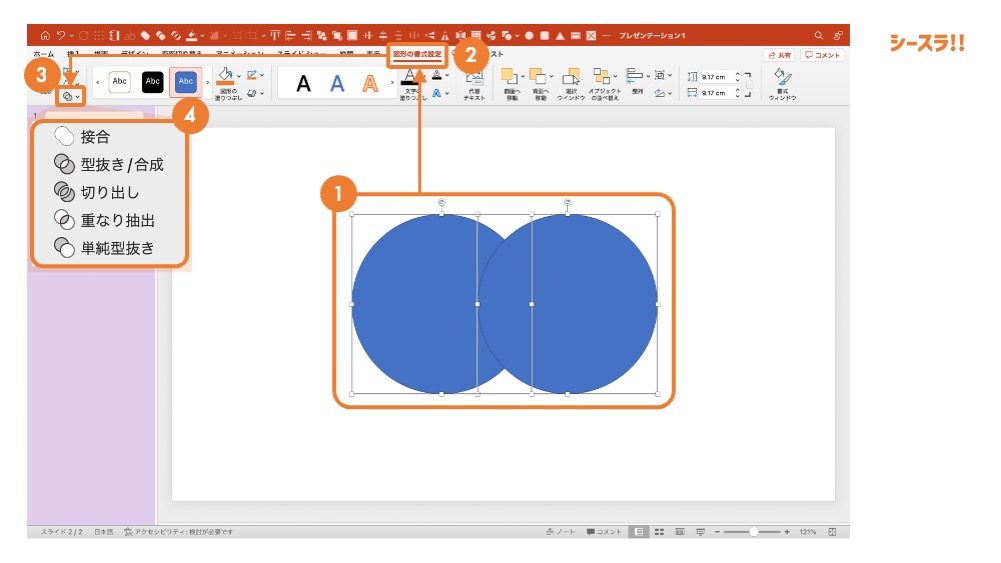Open the 書式ウインドウ format pane
This screenshot has height=563, width=1001.
click(x=782, y=79)
